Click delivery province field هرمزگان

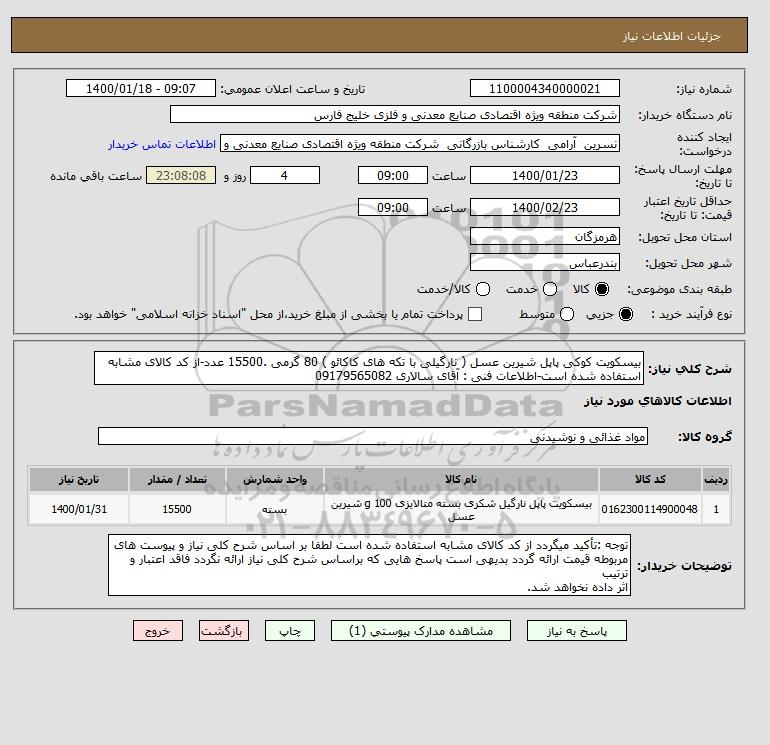(545, 237)
